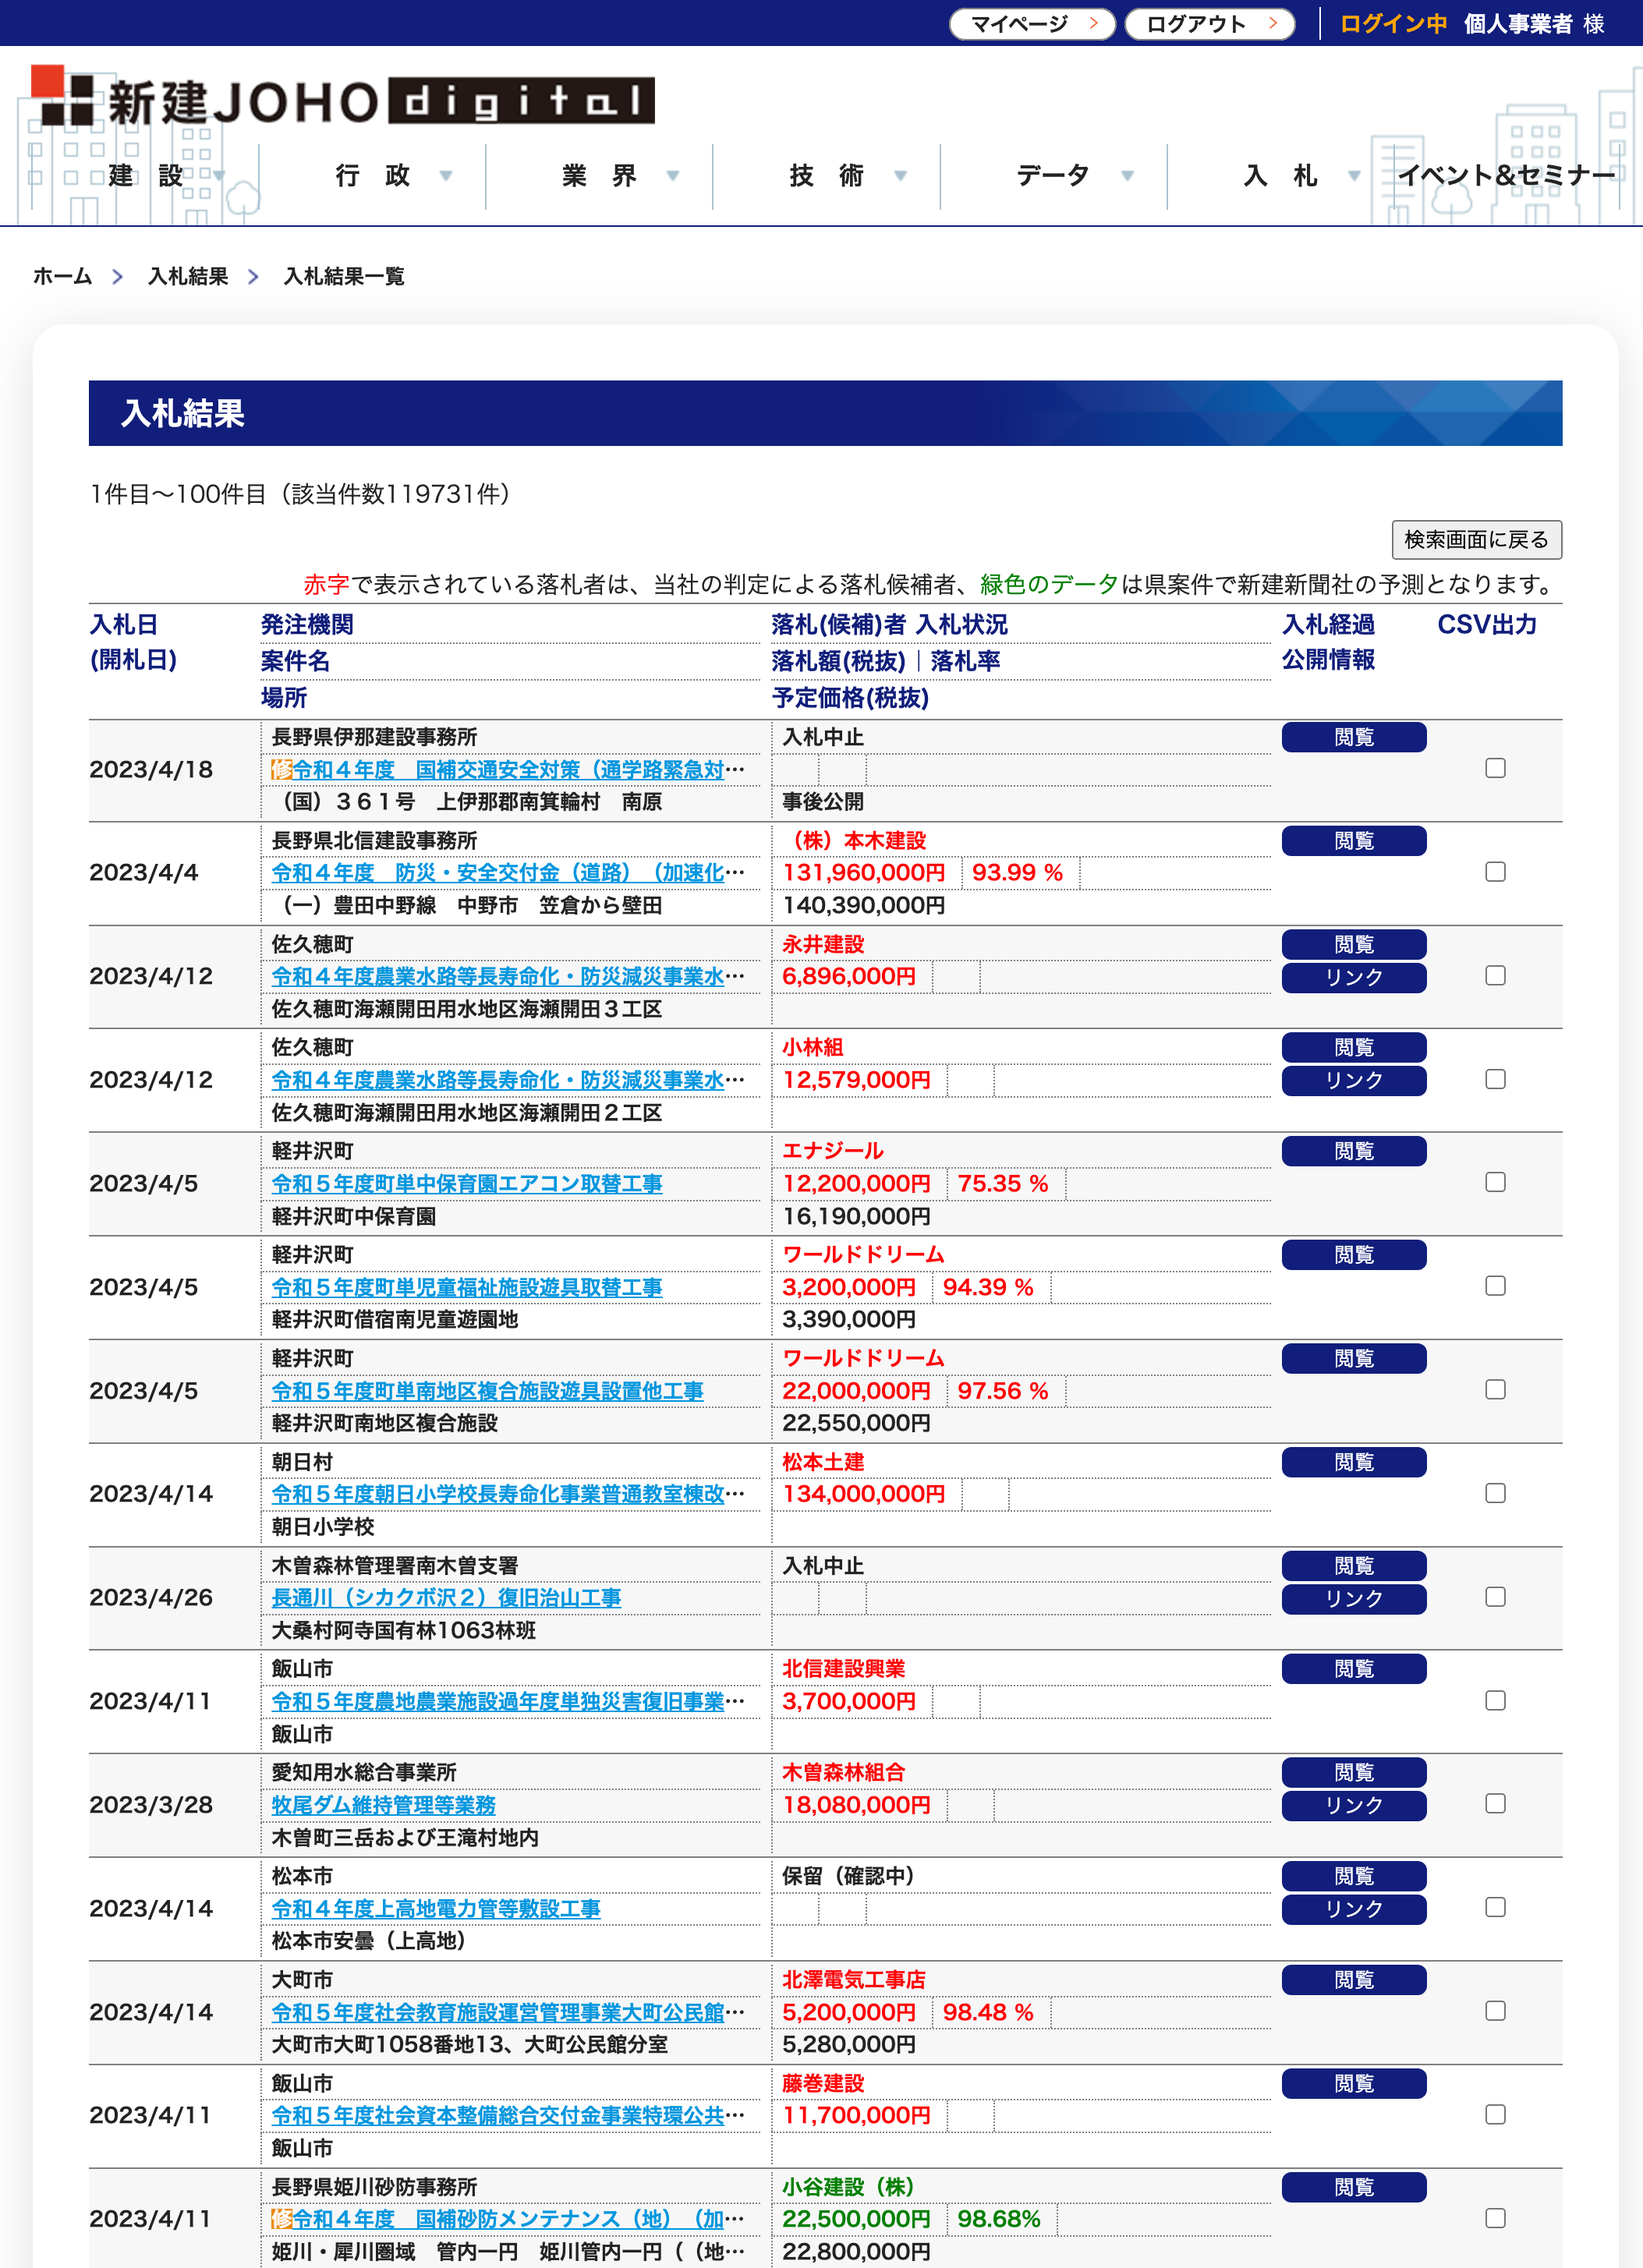Check CSV box for 北澤電気工事店 row

click(x=1495, y=2011)
